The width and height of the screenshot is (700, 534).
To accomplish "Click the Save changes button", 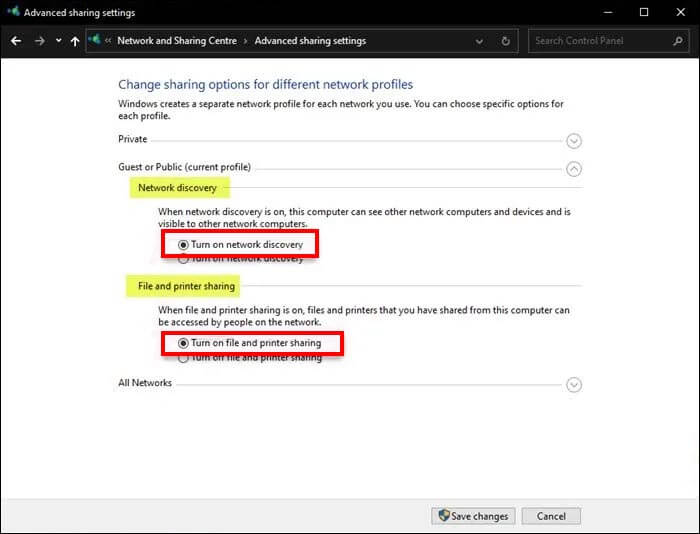I will coord(473,516).
